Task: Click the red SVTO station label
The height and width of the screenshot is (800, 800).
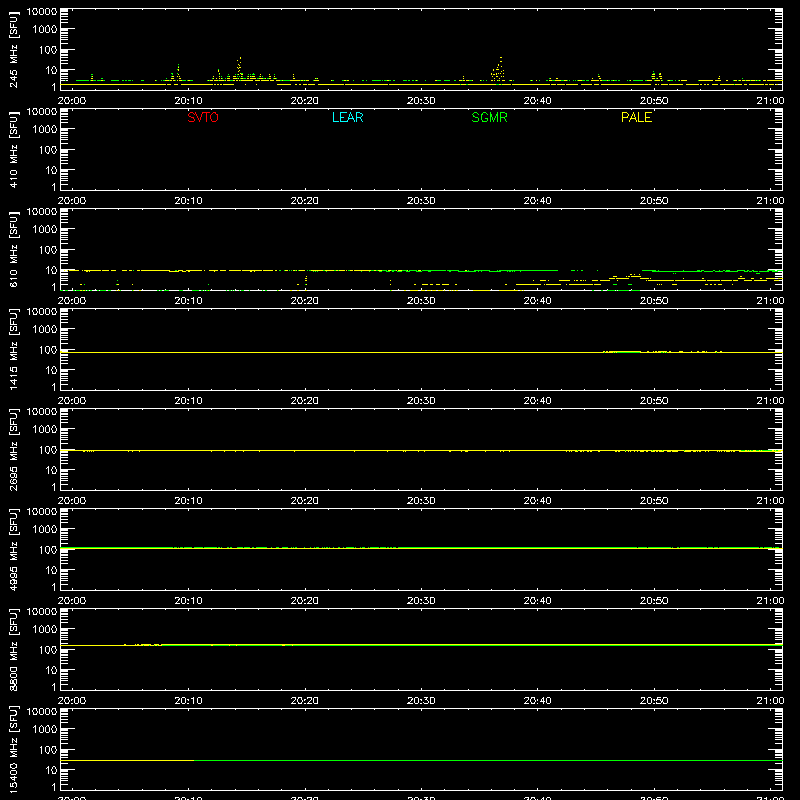Action: click(203, 117)
